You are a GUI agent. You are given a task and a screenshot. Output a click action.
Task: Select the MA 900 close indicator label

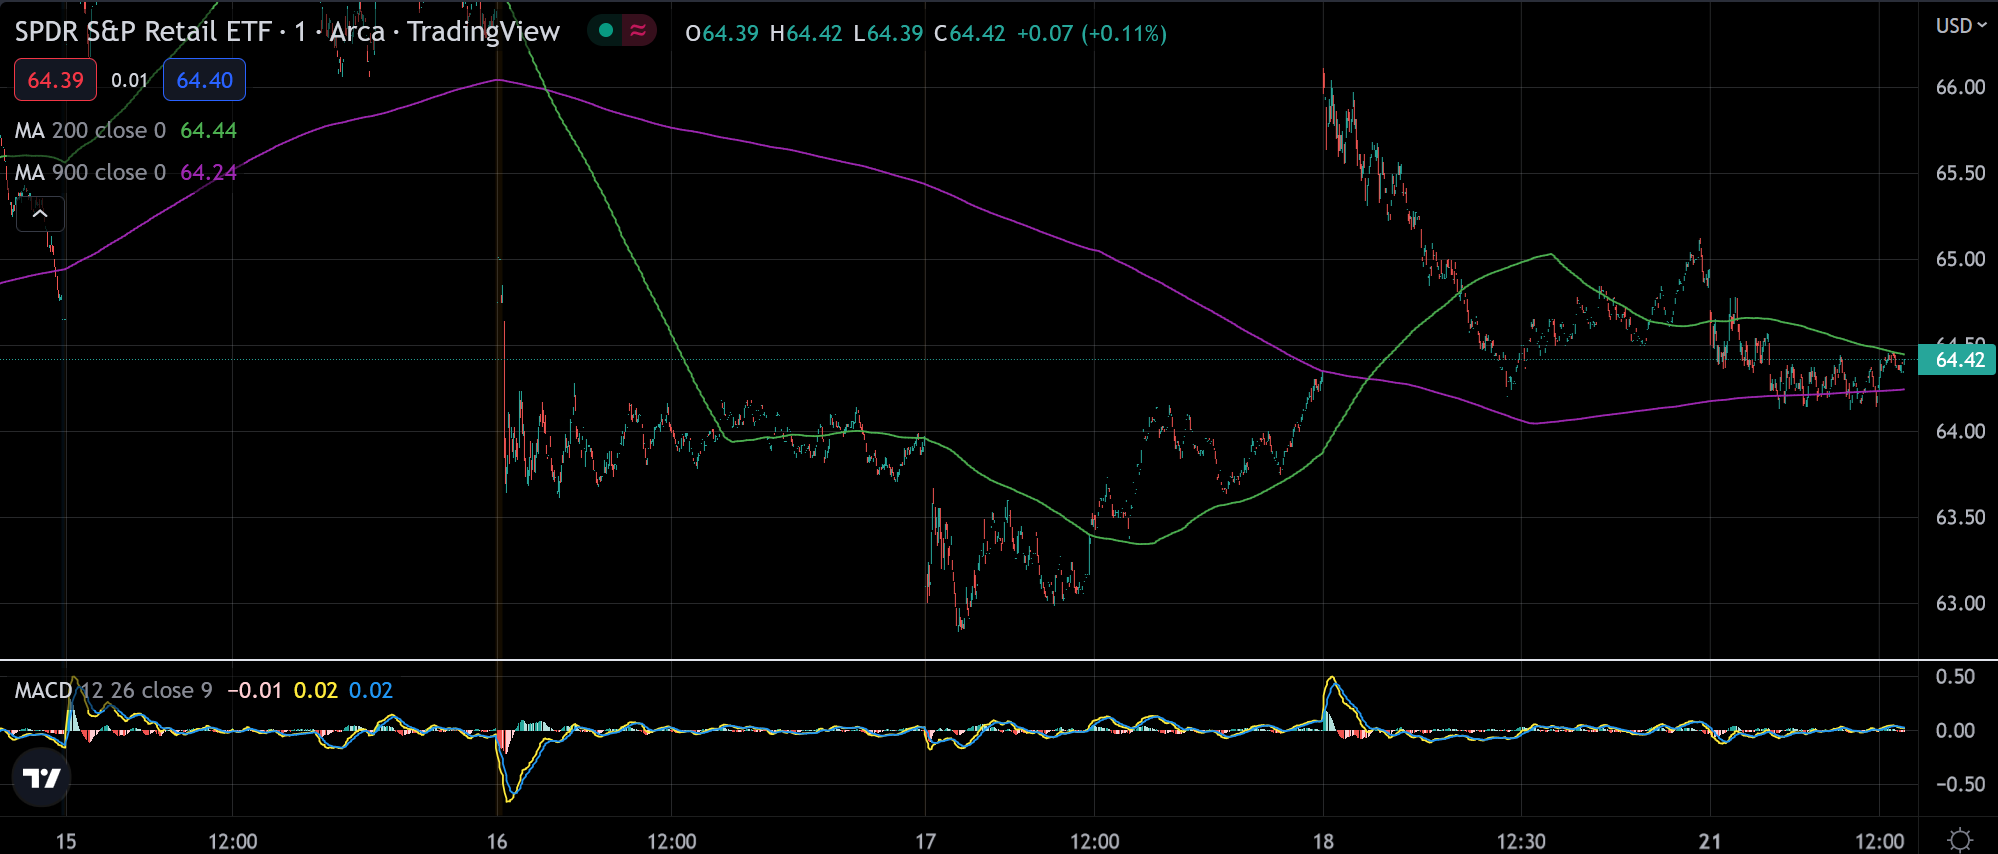tap(90, 172)
